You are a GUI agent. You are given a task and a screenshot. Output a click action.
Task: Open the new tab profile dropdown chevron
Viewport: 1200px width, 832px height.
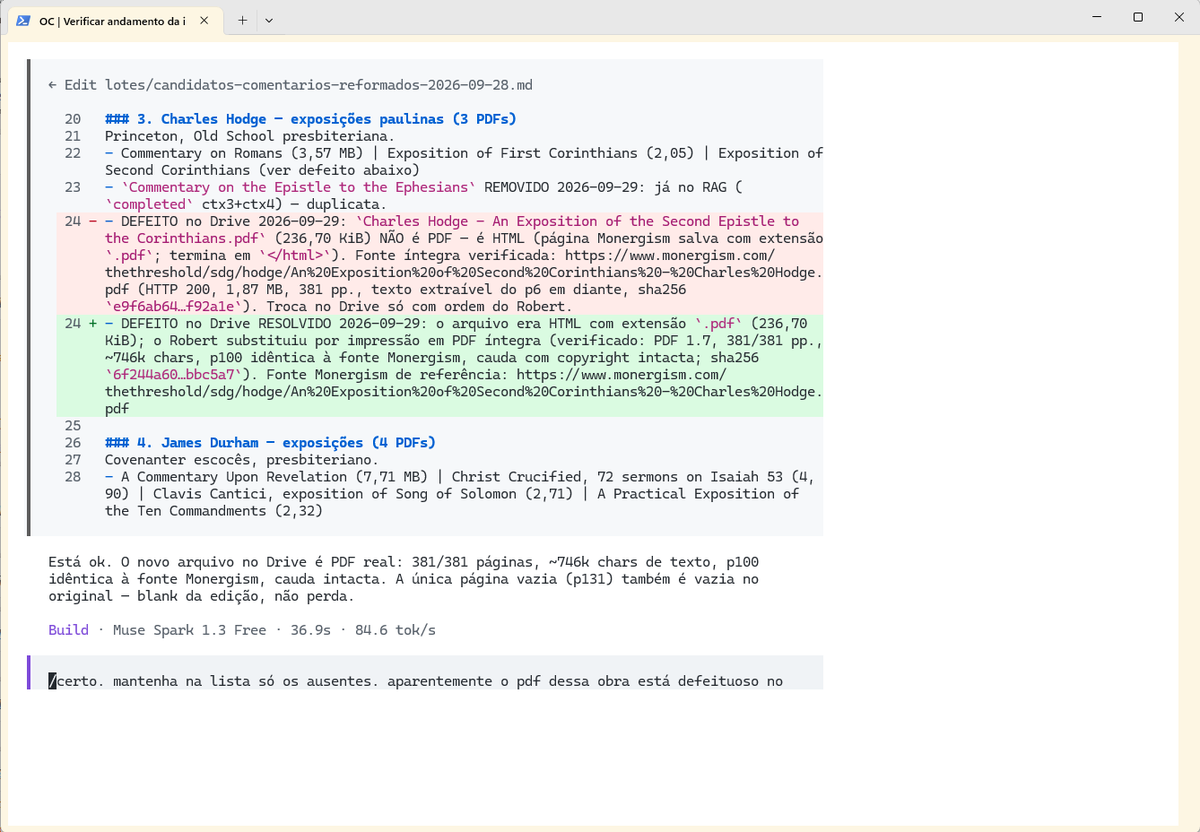tap(268, 20)
